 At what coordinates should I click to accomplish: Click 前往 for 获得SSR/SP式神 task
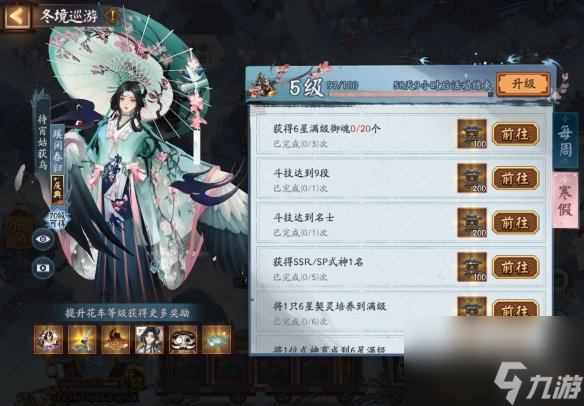515,267
